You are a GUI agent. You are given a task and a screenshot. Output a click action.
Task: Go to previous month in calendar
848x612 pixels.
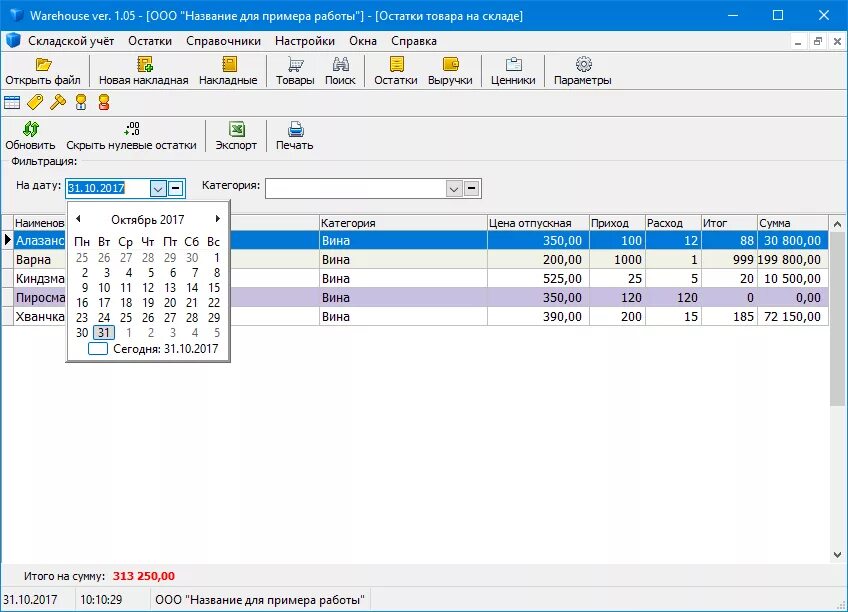coord(78,219)
